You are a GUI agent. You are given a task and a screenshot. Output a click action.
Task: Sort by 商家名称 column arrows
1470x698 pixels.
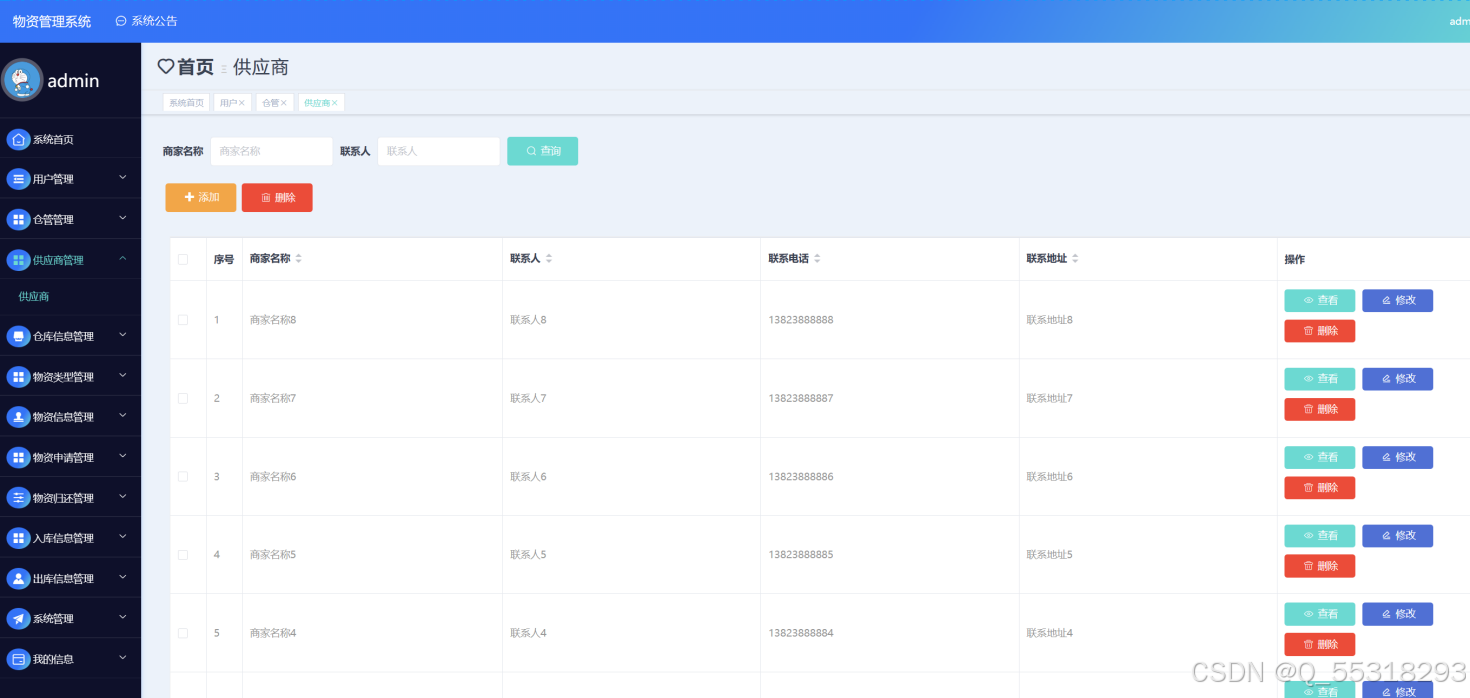298,259
